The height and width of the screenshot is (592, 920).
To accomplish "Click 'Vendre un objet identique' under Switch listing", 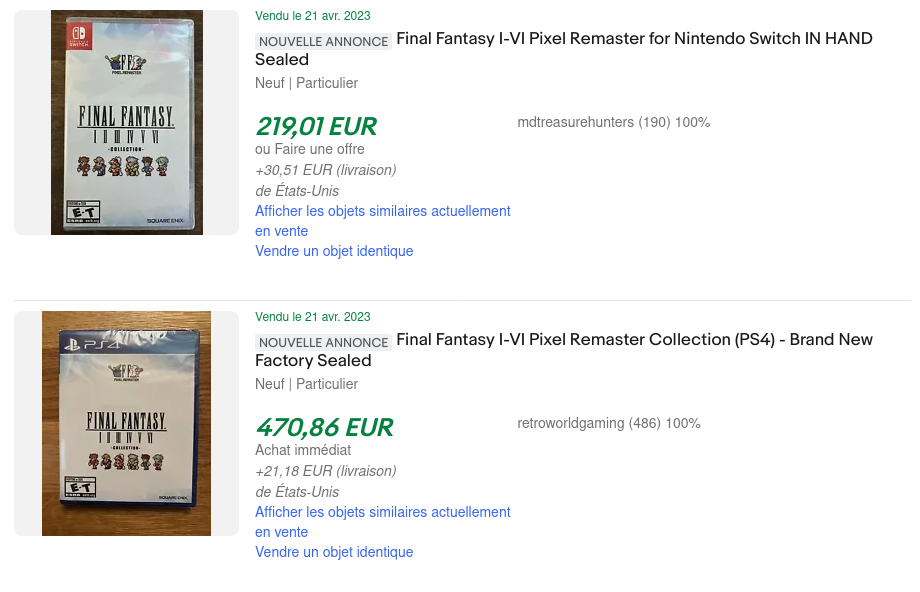I will (x=334, y=251).
